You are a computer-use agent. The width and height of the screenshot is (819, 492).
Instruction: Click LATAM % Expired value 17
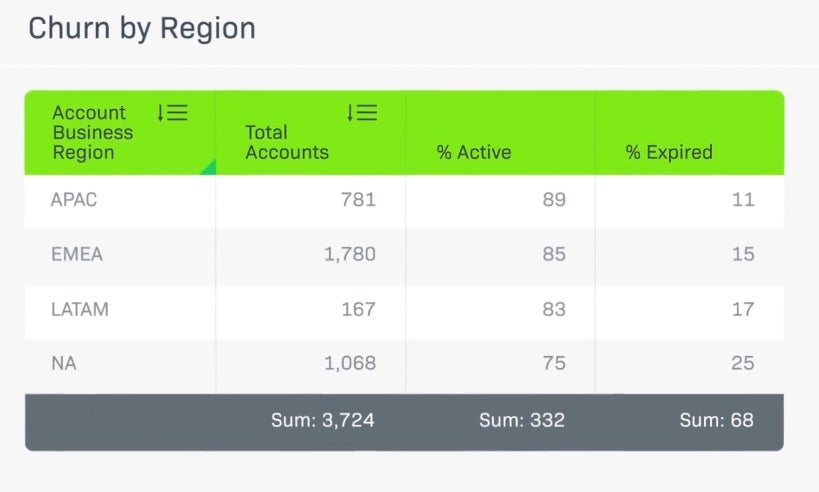tap(742, 310)
